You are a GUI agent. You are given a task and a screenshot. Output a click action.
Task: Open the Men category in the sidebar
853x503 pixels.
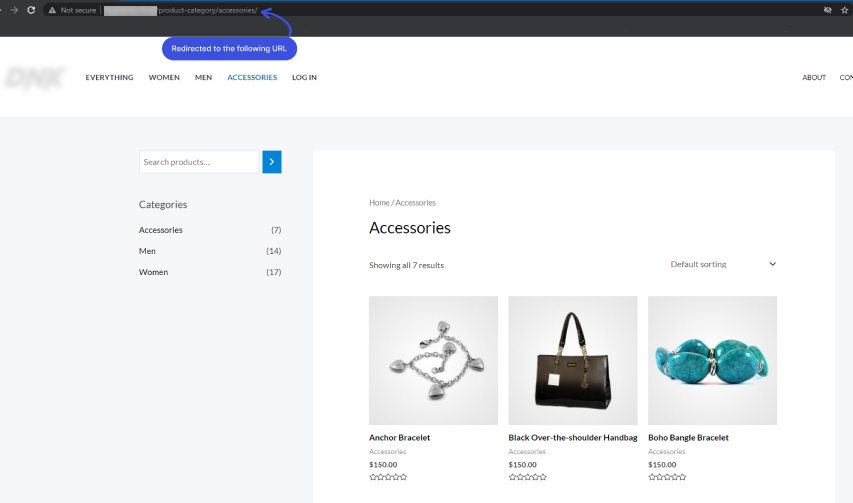(x=147, y=251)
